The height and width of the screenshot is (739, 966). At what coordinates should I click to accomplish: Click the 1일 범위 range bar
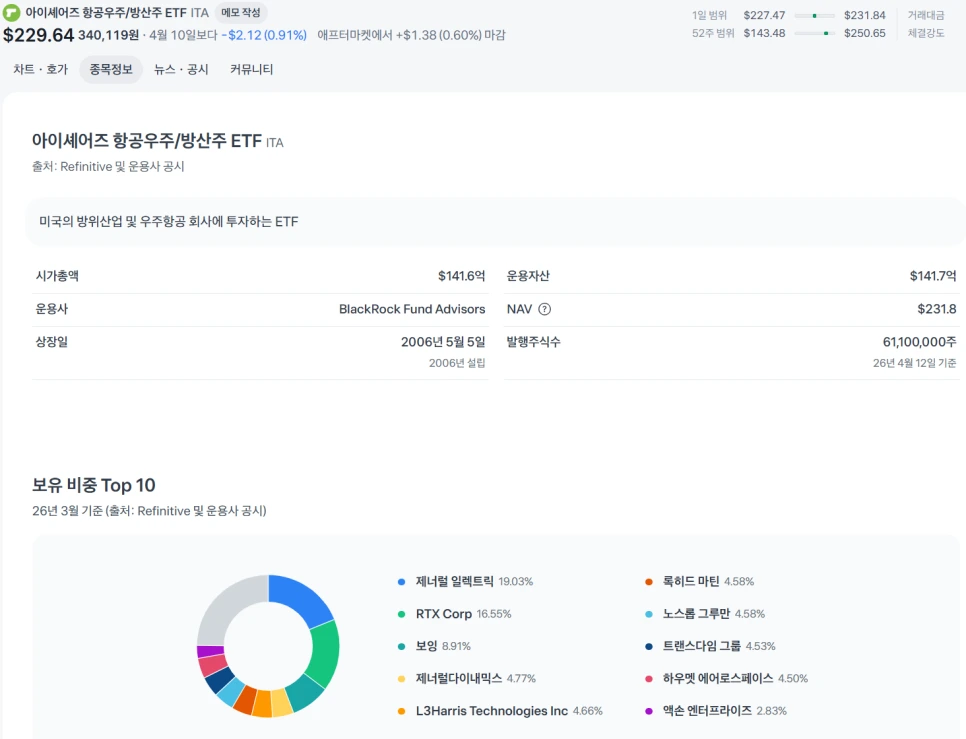(x=814, y=15)
